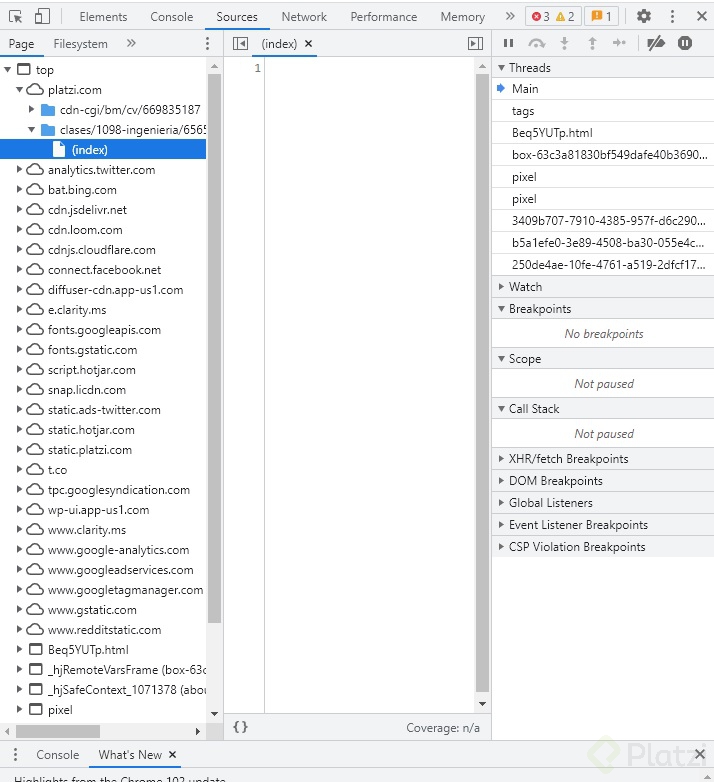Select the Beq5YUTp.html thread

pyautogui.click(x=603, y=133)
